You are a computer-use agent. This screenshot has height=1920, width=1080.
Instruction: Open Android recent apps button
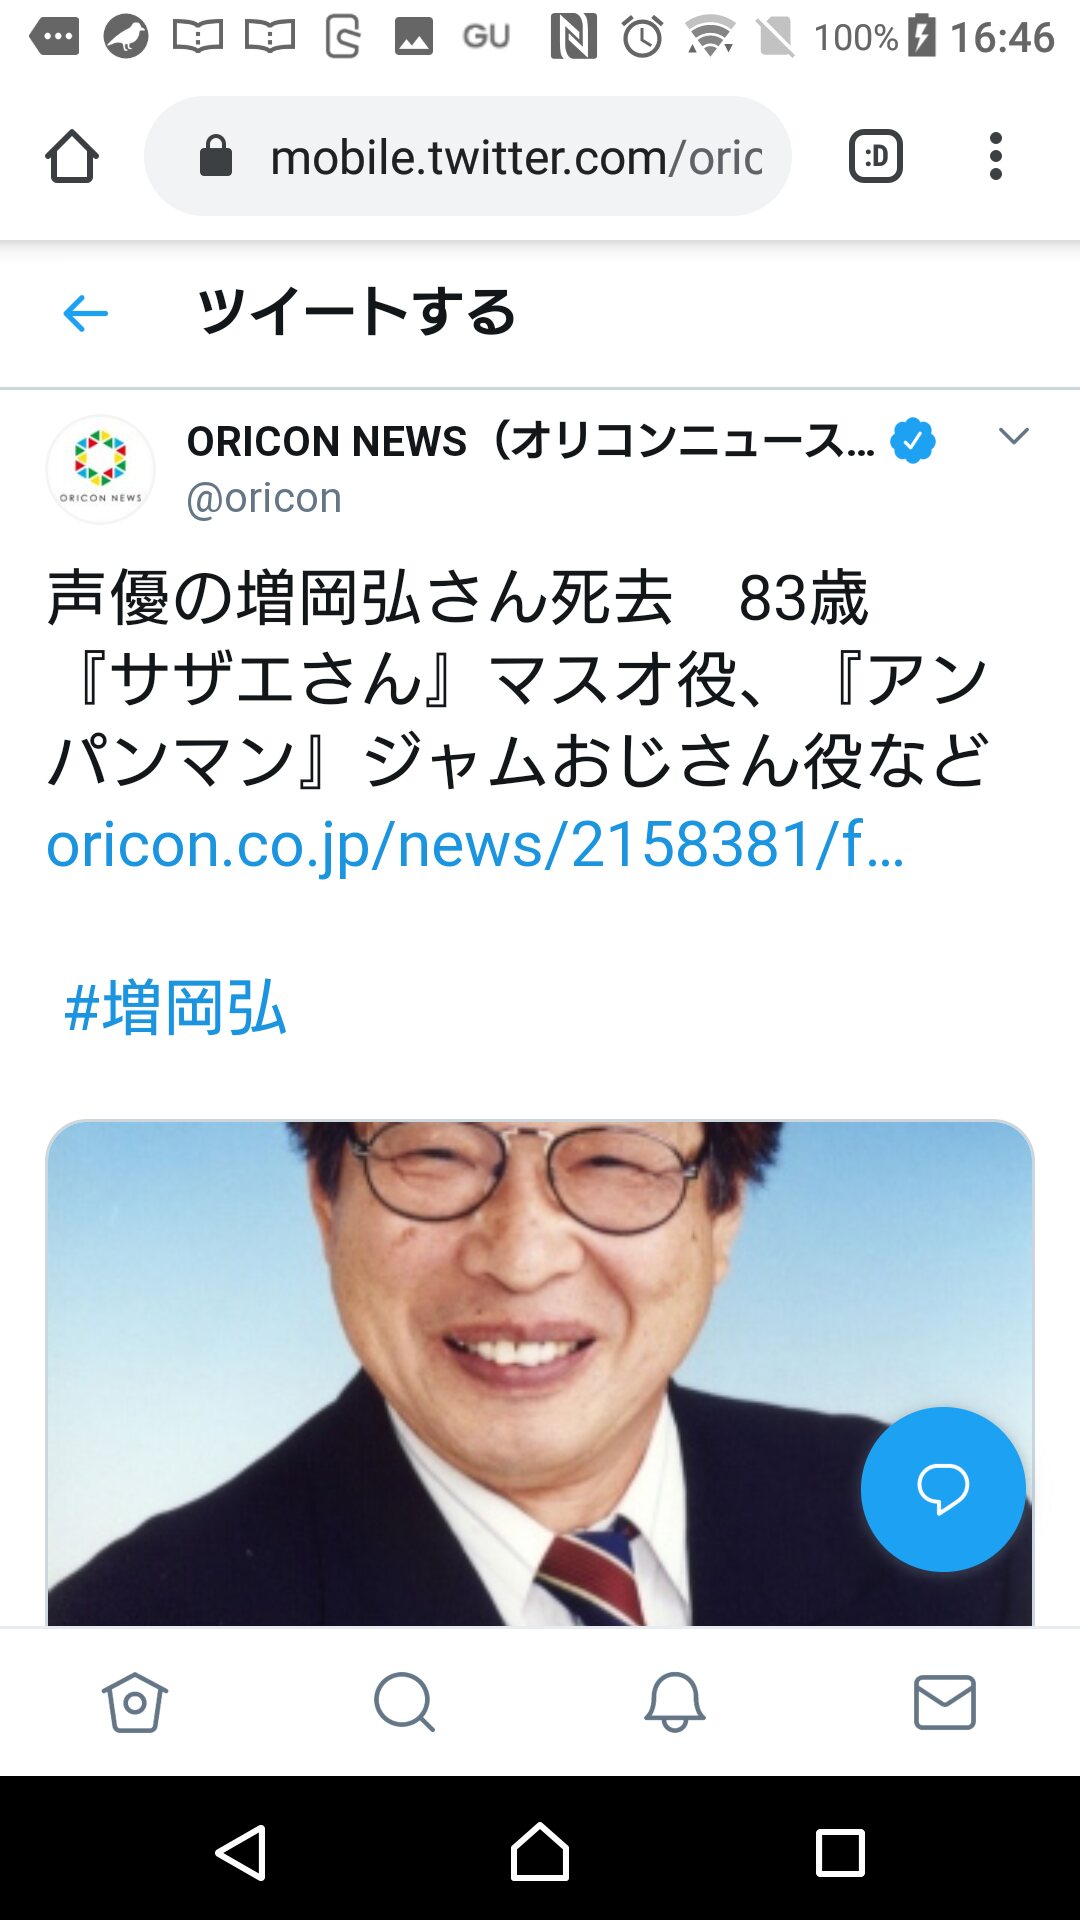pyautogui.click(x=840, y=1853)
